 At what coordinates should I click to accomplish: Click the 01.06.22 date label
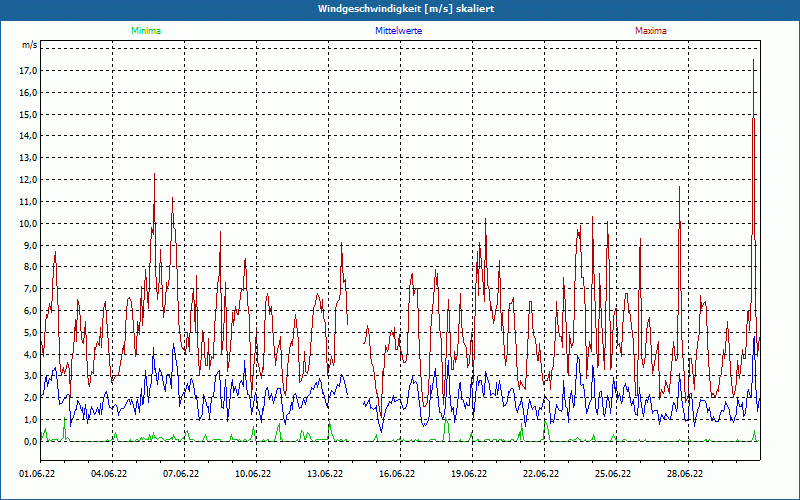pyautogui.click(x=37, y=474)
